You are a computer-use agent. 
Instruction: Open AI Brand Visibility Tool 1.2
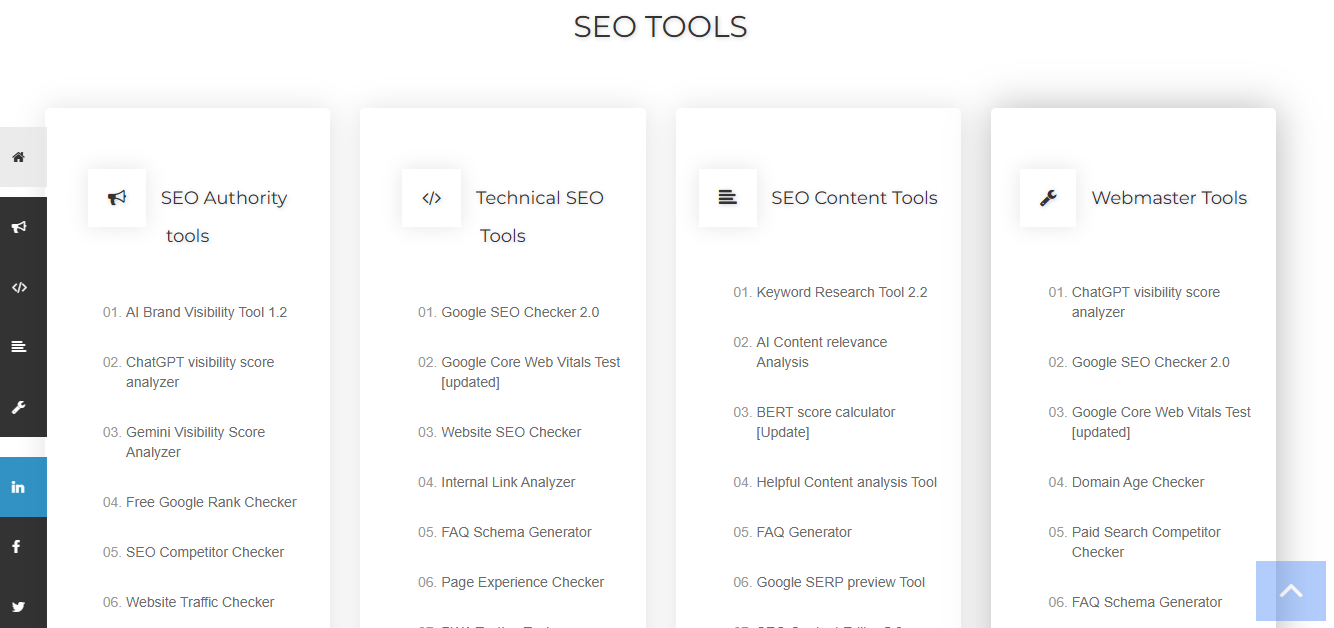(206, 312)
